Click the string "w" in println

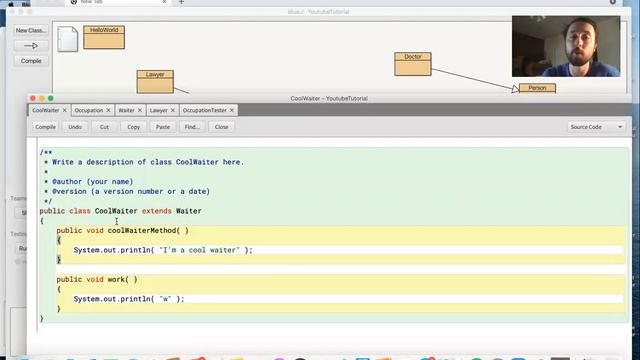point(165,299)
